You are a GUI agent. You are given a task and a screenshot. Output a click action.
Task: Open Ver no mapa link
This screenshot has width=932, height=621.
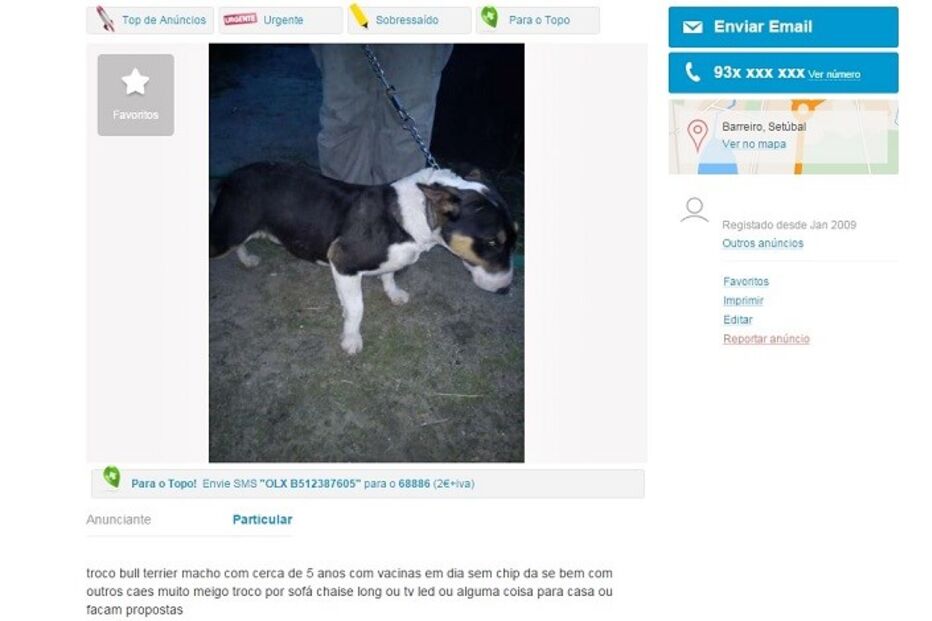754,144
